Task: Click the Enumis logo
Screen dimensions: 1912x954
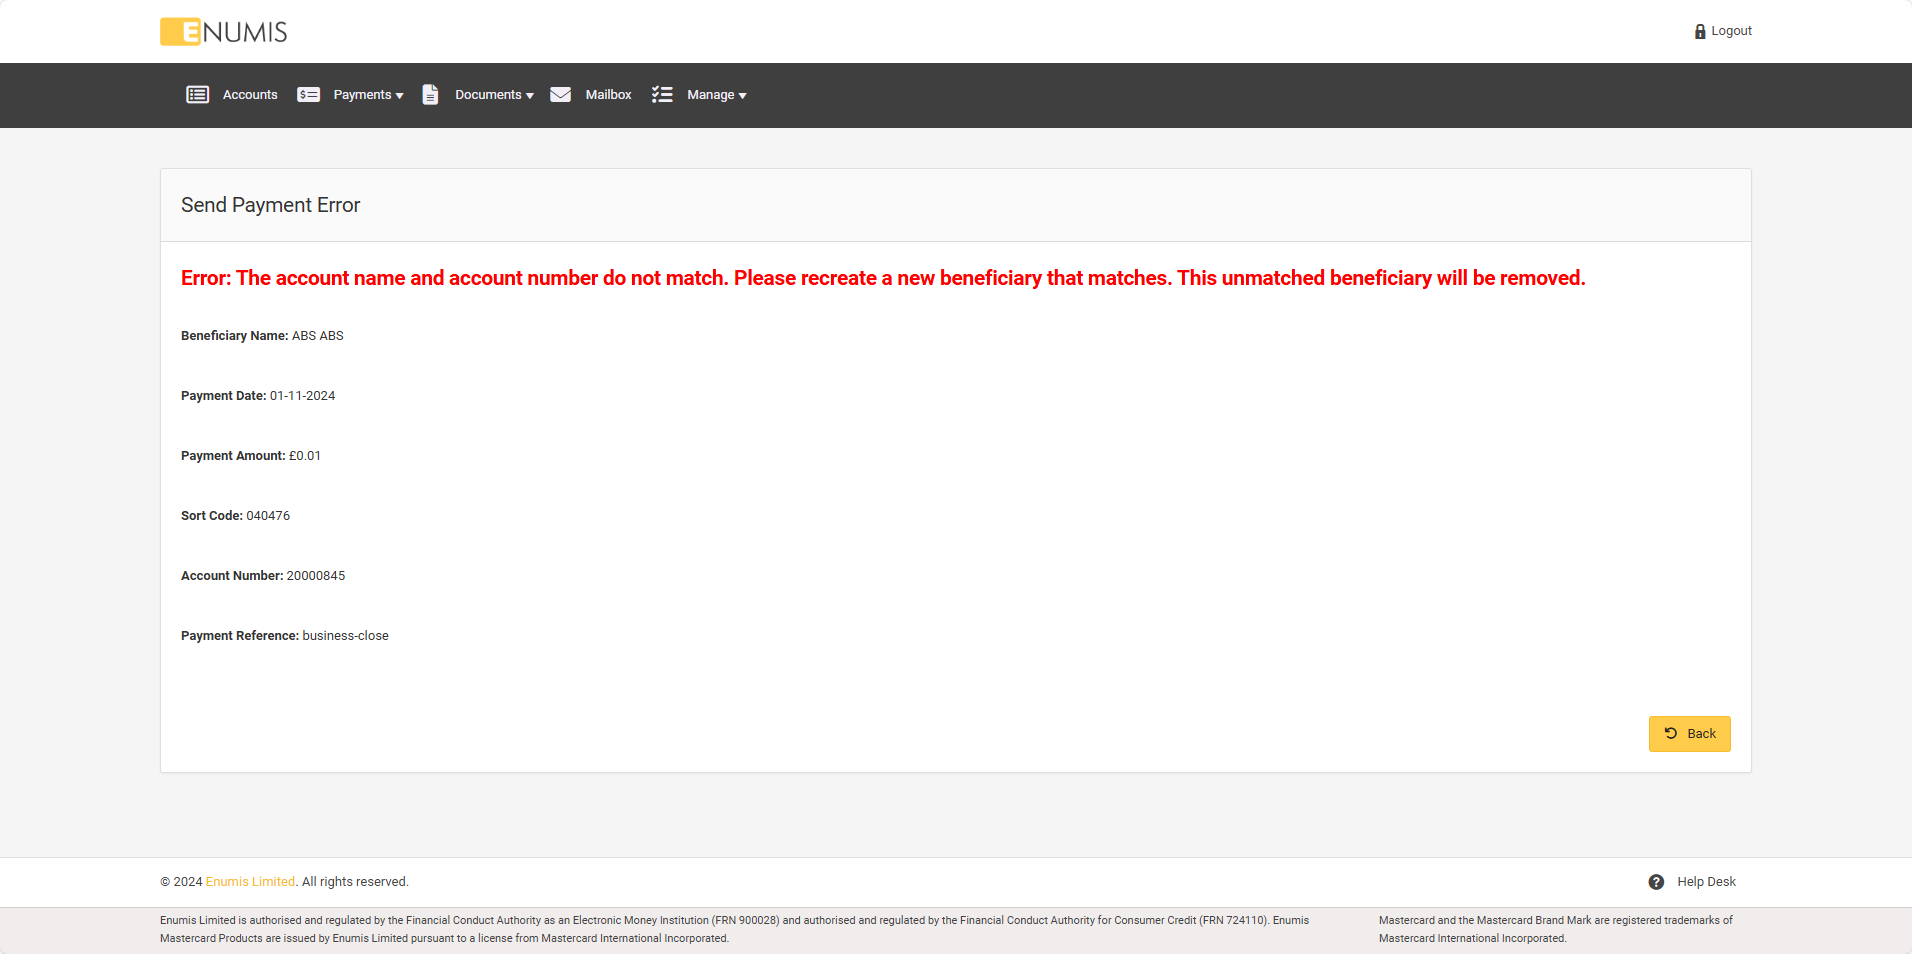Action: pyautogui.click(x=224, y=32)
